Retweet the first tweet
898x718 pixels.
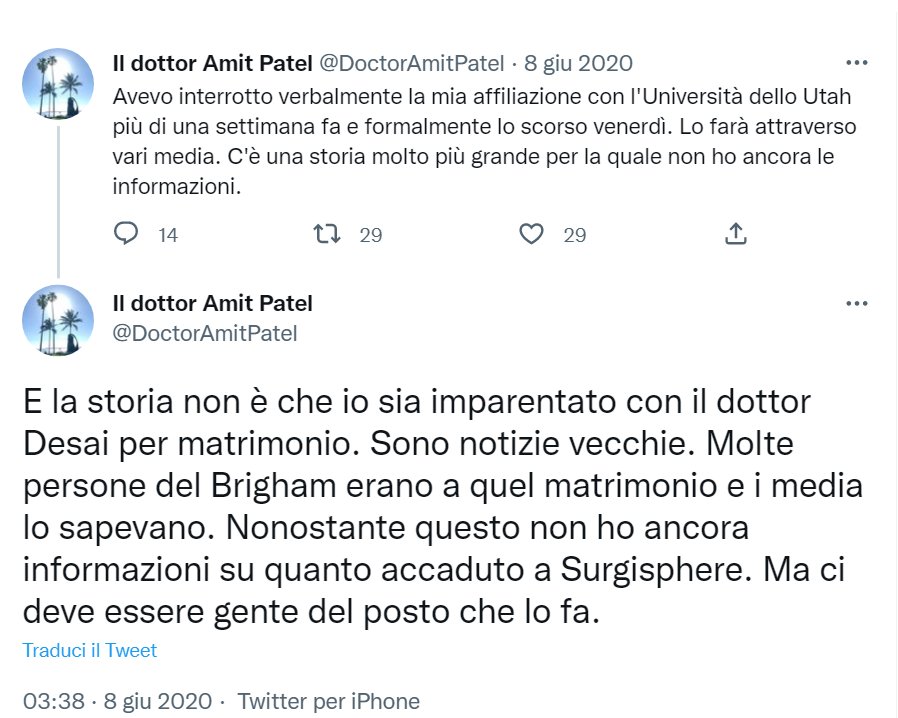[327, 234]
